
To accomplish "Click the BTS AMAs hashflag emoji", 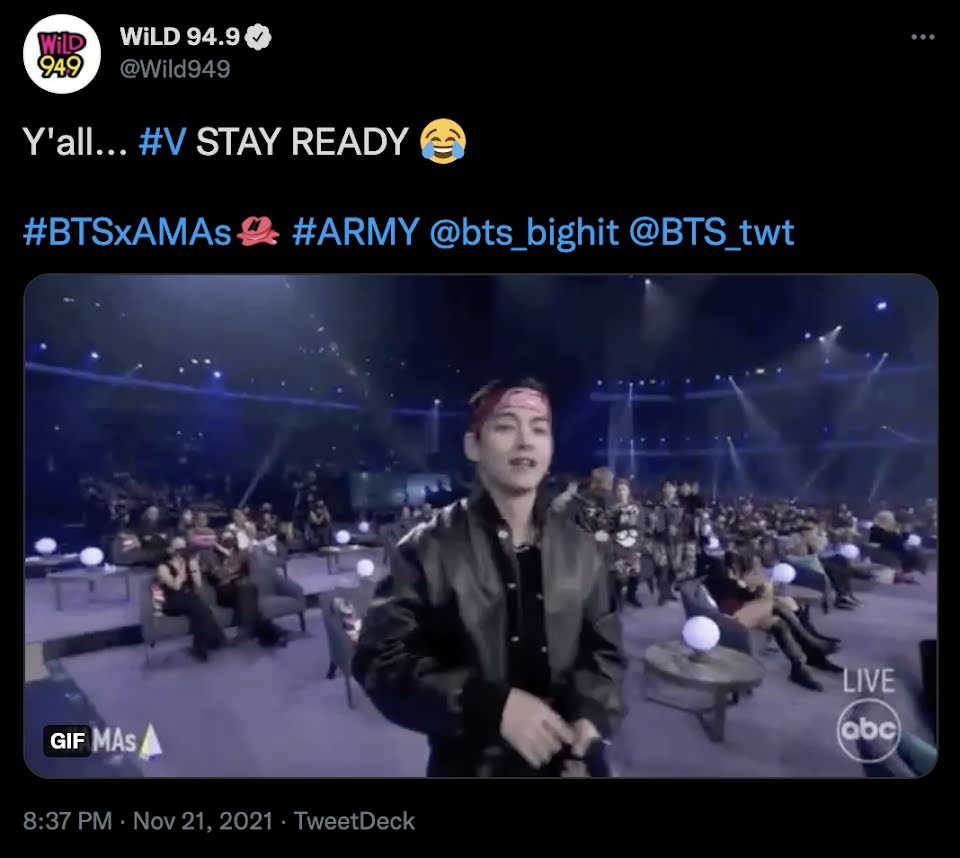I will click(x=258, y=231).
